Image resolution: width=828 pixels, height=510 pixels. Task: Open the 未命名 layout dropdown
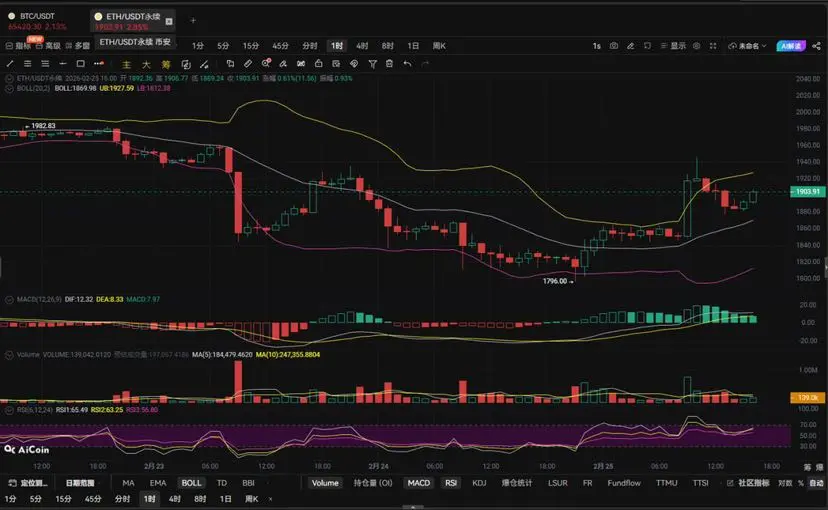[x=747, y=46]
